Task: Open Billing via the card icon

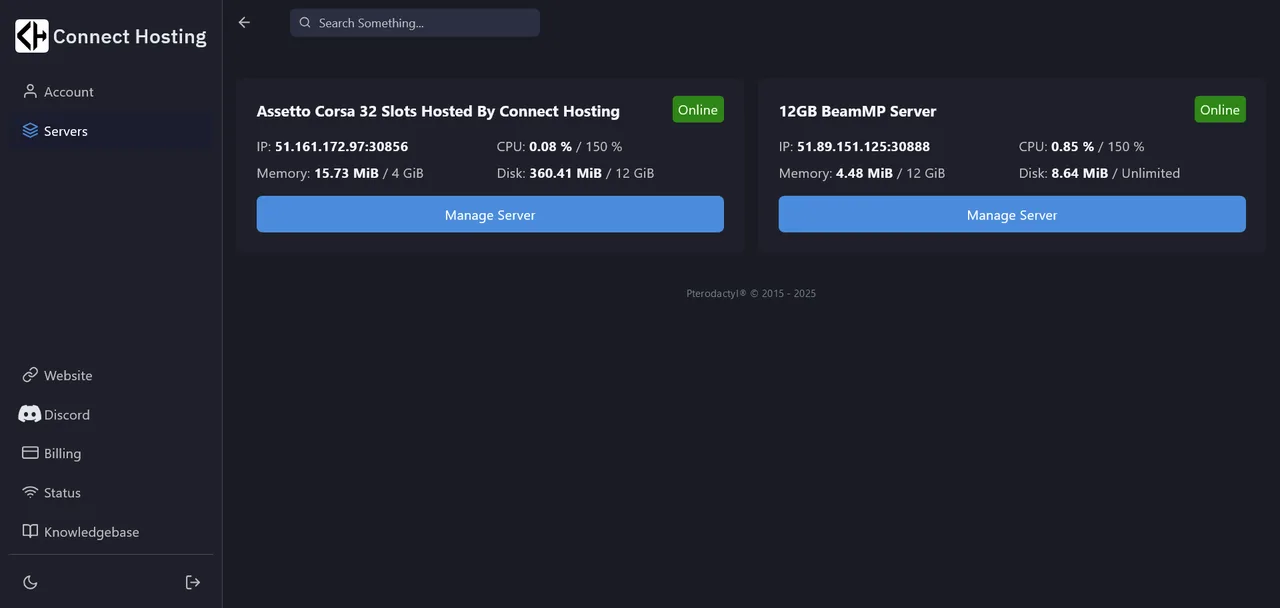Action: (x=29, y=453)
